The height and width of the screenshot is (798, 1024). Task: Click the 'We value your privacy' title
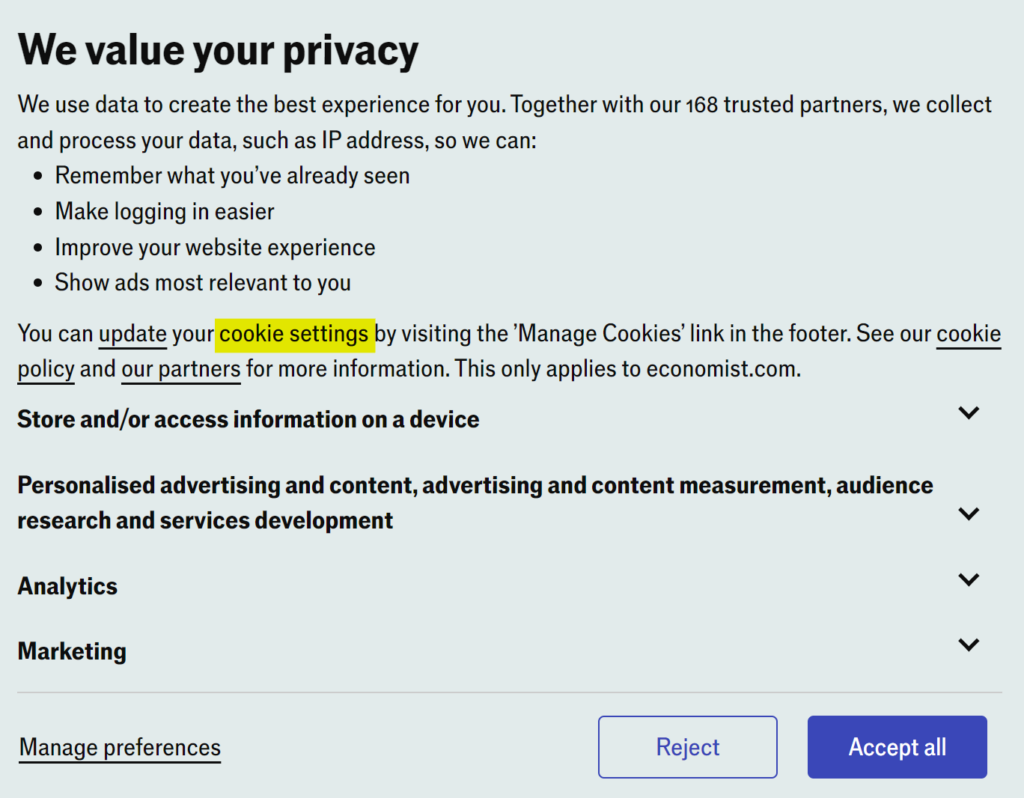[x=218, y=49]
